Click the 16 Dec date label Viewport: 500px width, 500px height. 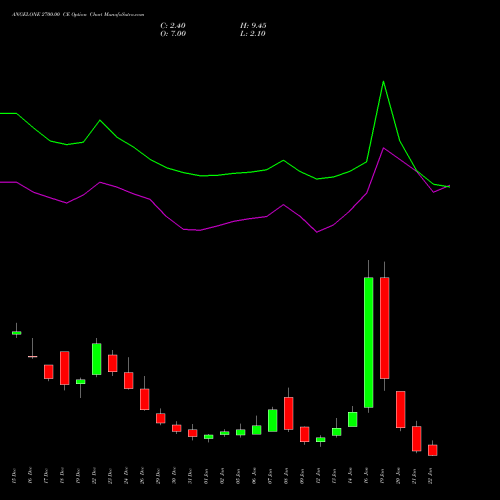pyautogui.click(x=30, y=476)
